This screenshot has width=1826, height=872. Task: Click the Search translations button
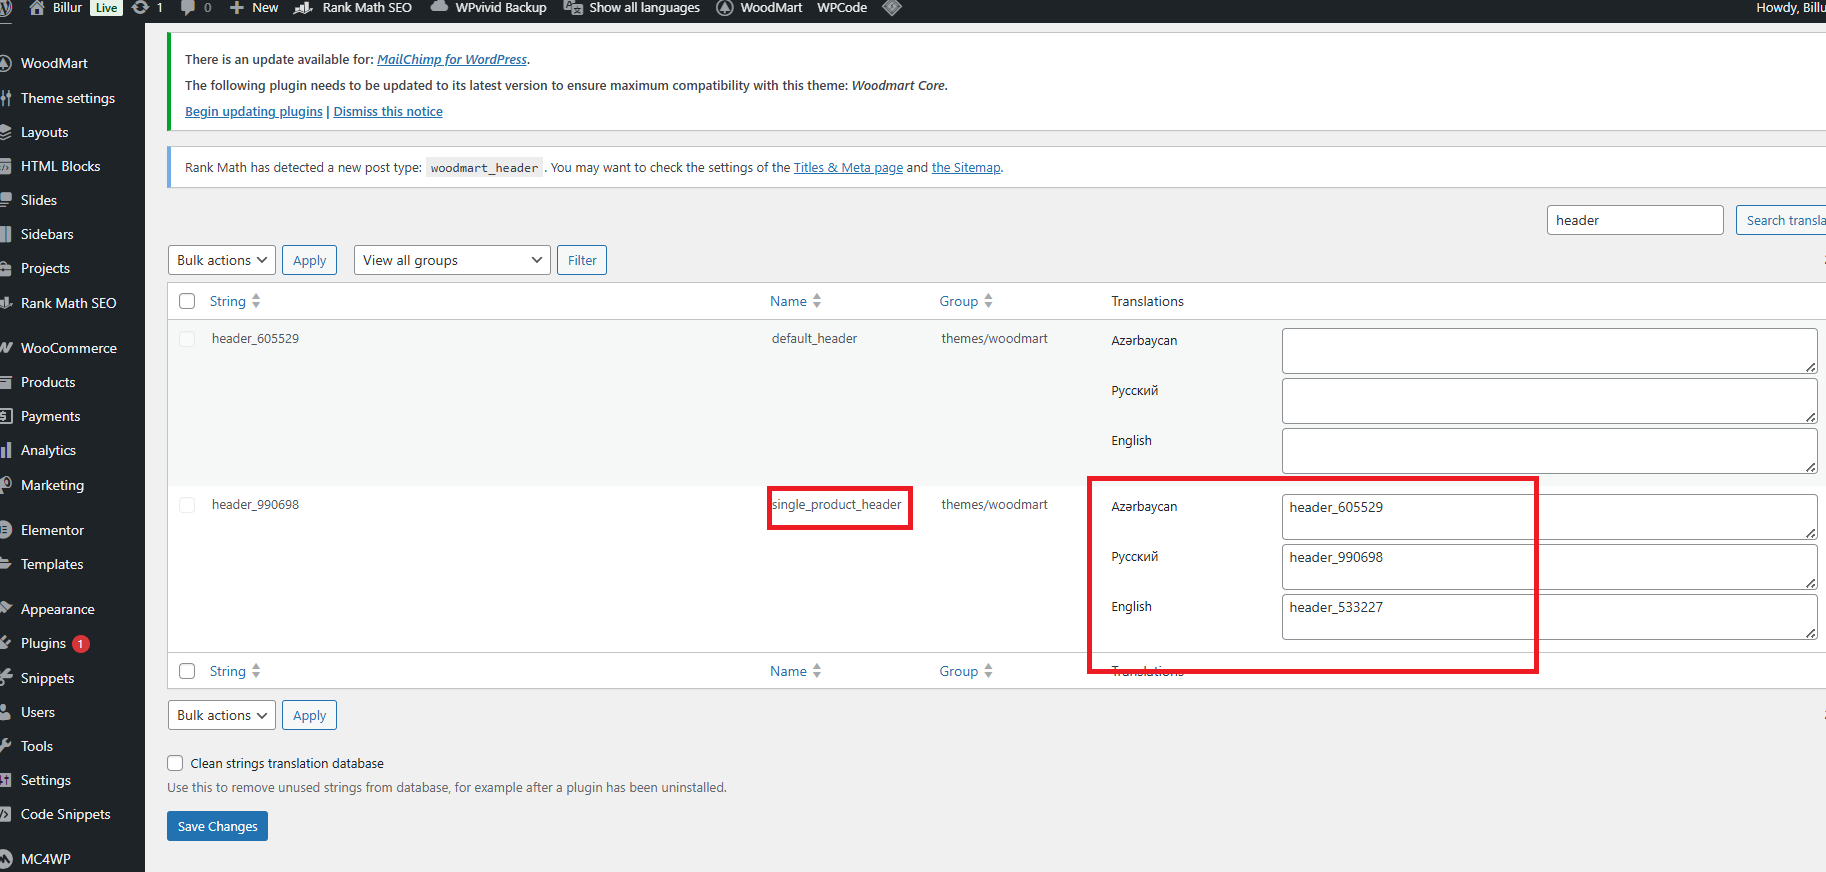pyautogui.click(x=1781, y=220)
